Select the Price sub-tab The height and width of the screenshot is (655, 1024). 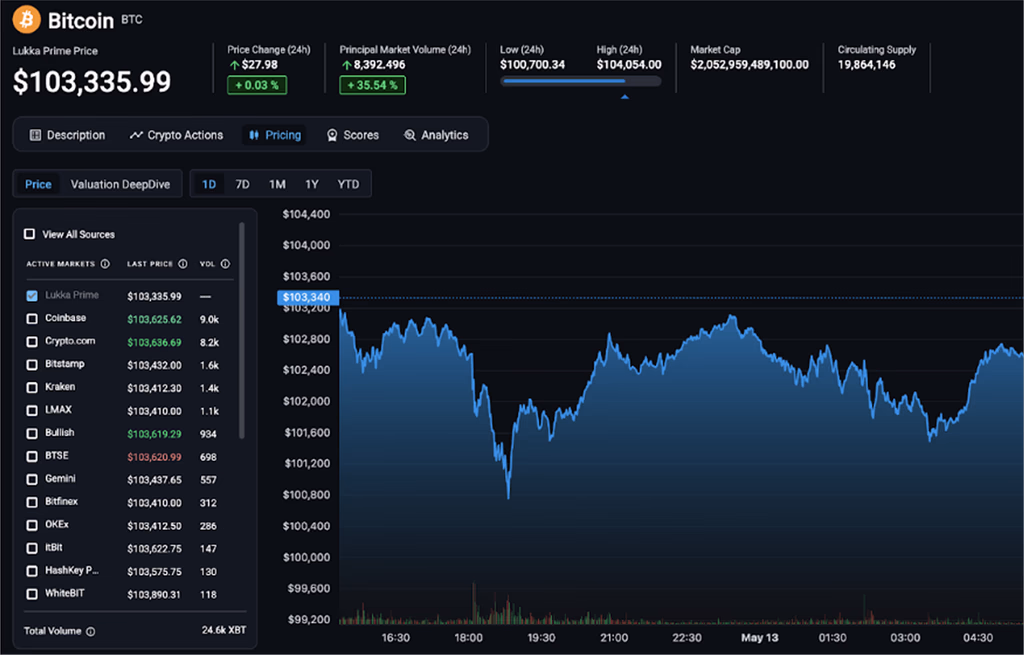38,184
